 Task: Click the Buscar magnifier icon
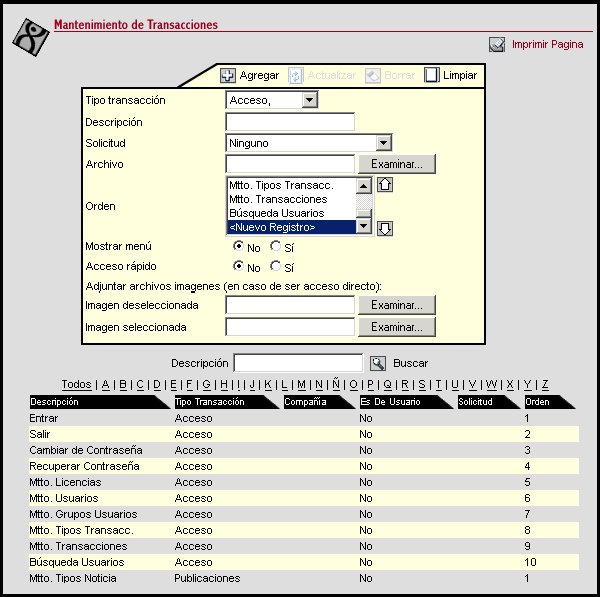pos(378,363)
